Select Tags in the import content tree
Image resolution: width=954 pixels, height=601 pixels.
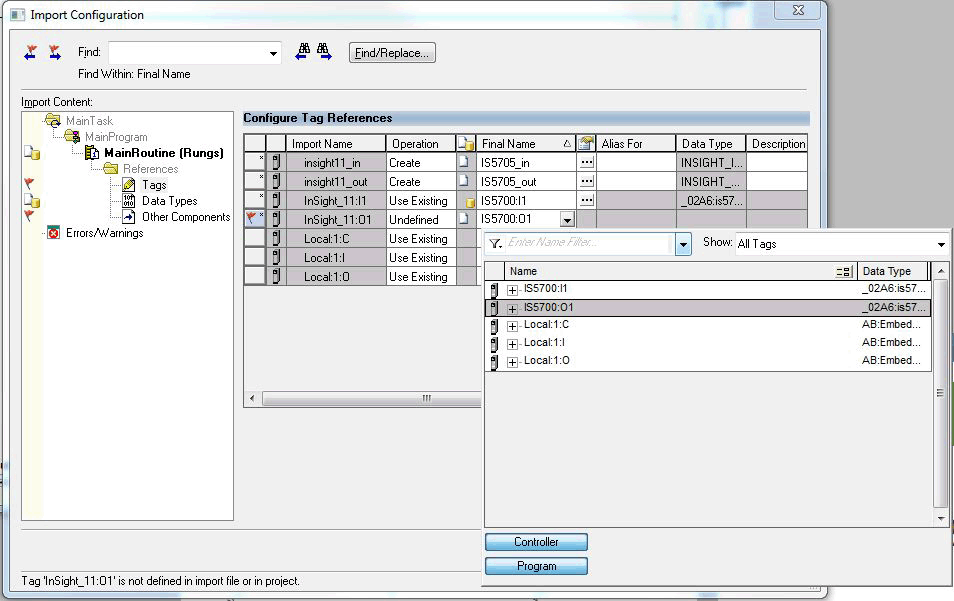[x=154, y=185]
